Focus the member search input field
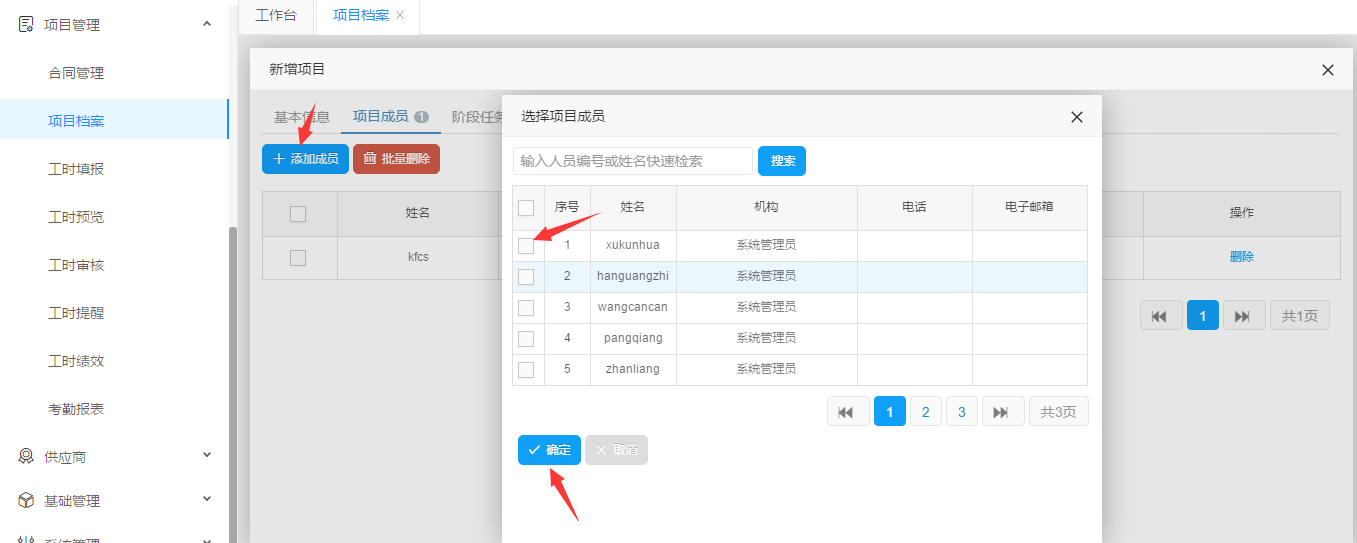 (632, 161)
